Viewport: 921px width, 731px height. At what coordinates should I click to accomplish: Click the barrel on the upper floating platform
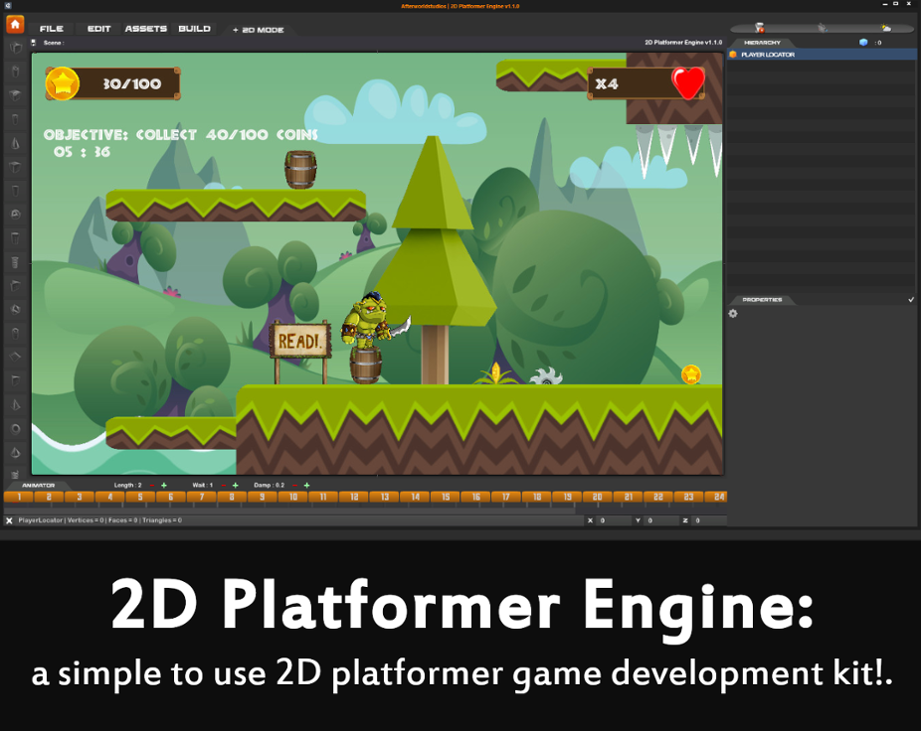pos(301,170)
